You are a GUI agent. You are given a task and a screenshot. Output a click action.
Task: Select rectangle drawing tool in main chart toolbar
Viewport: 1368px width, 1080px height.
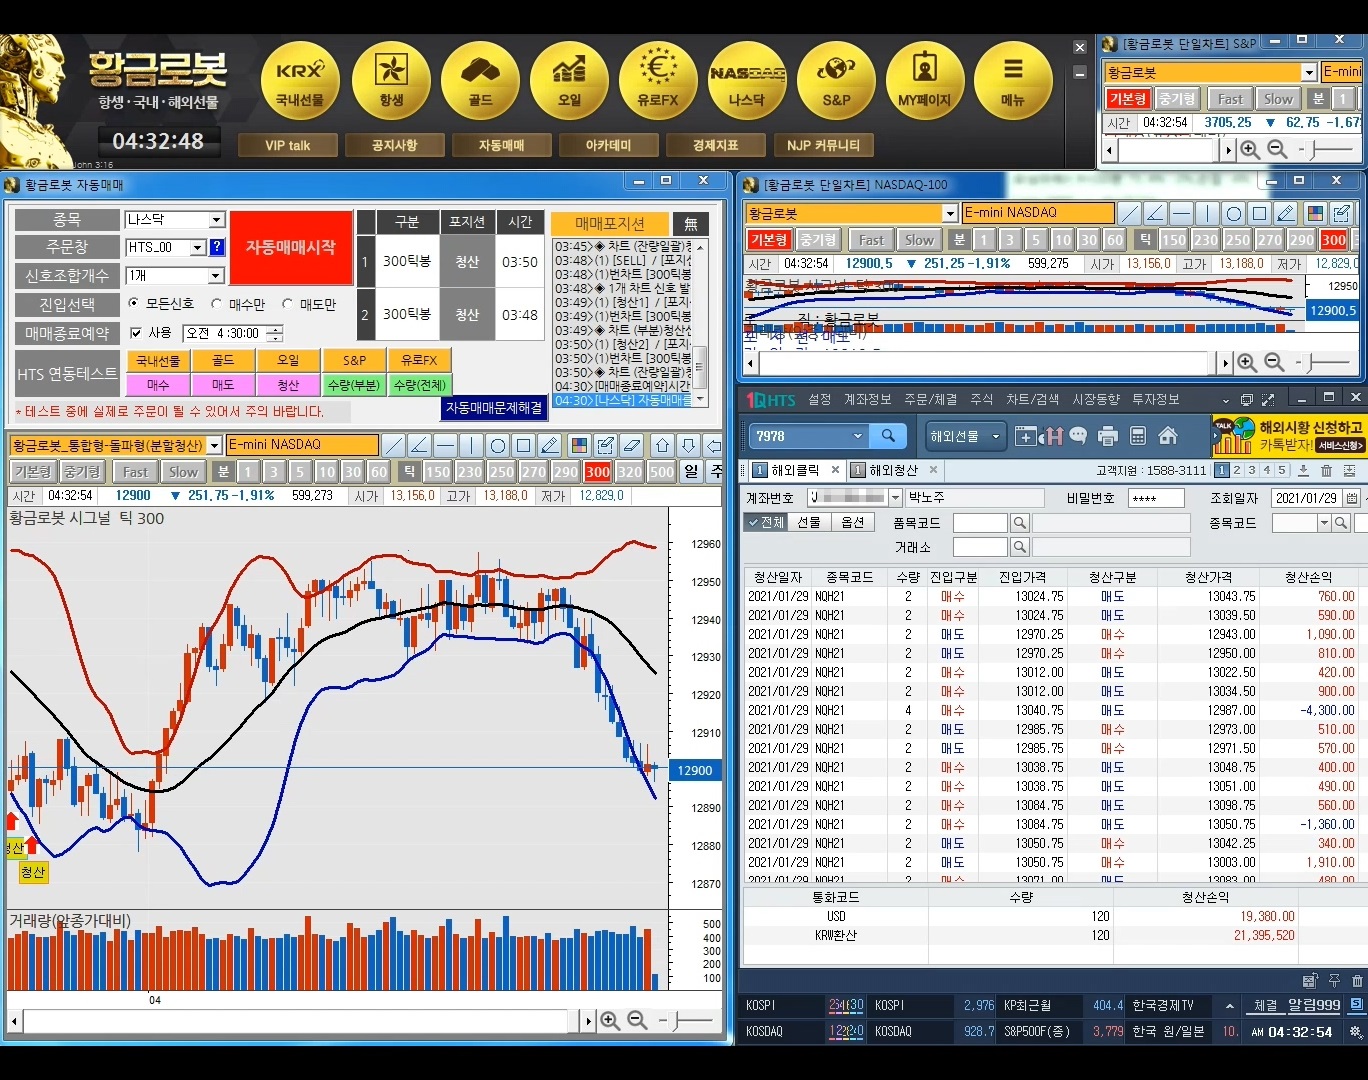524,445
